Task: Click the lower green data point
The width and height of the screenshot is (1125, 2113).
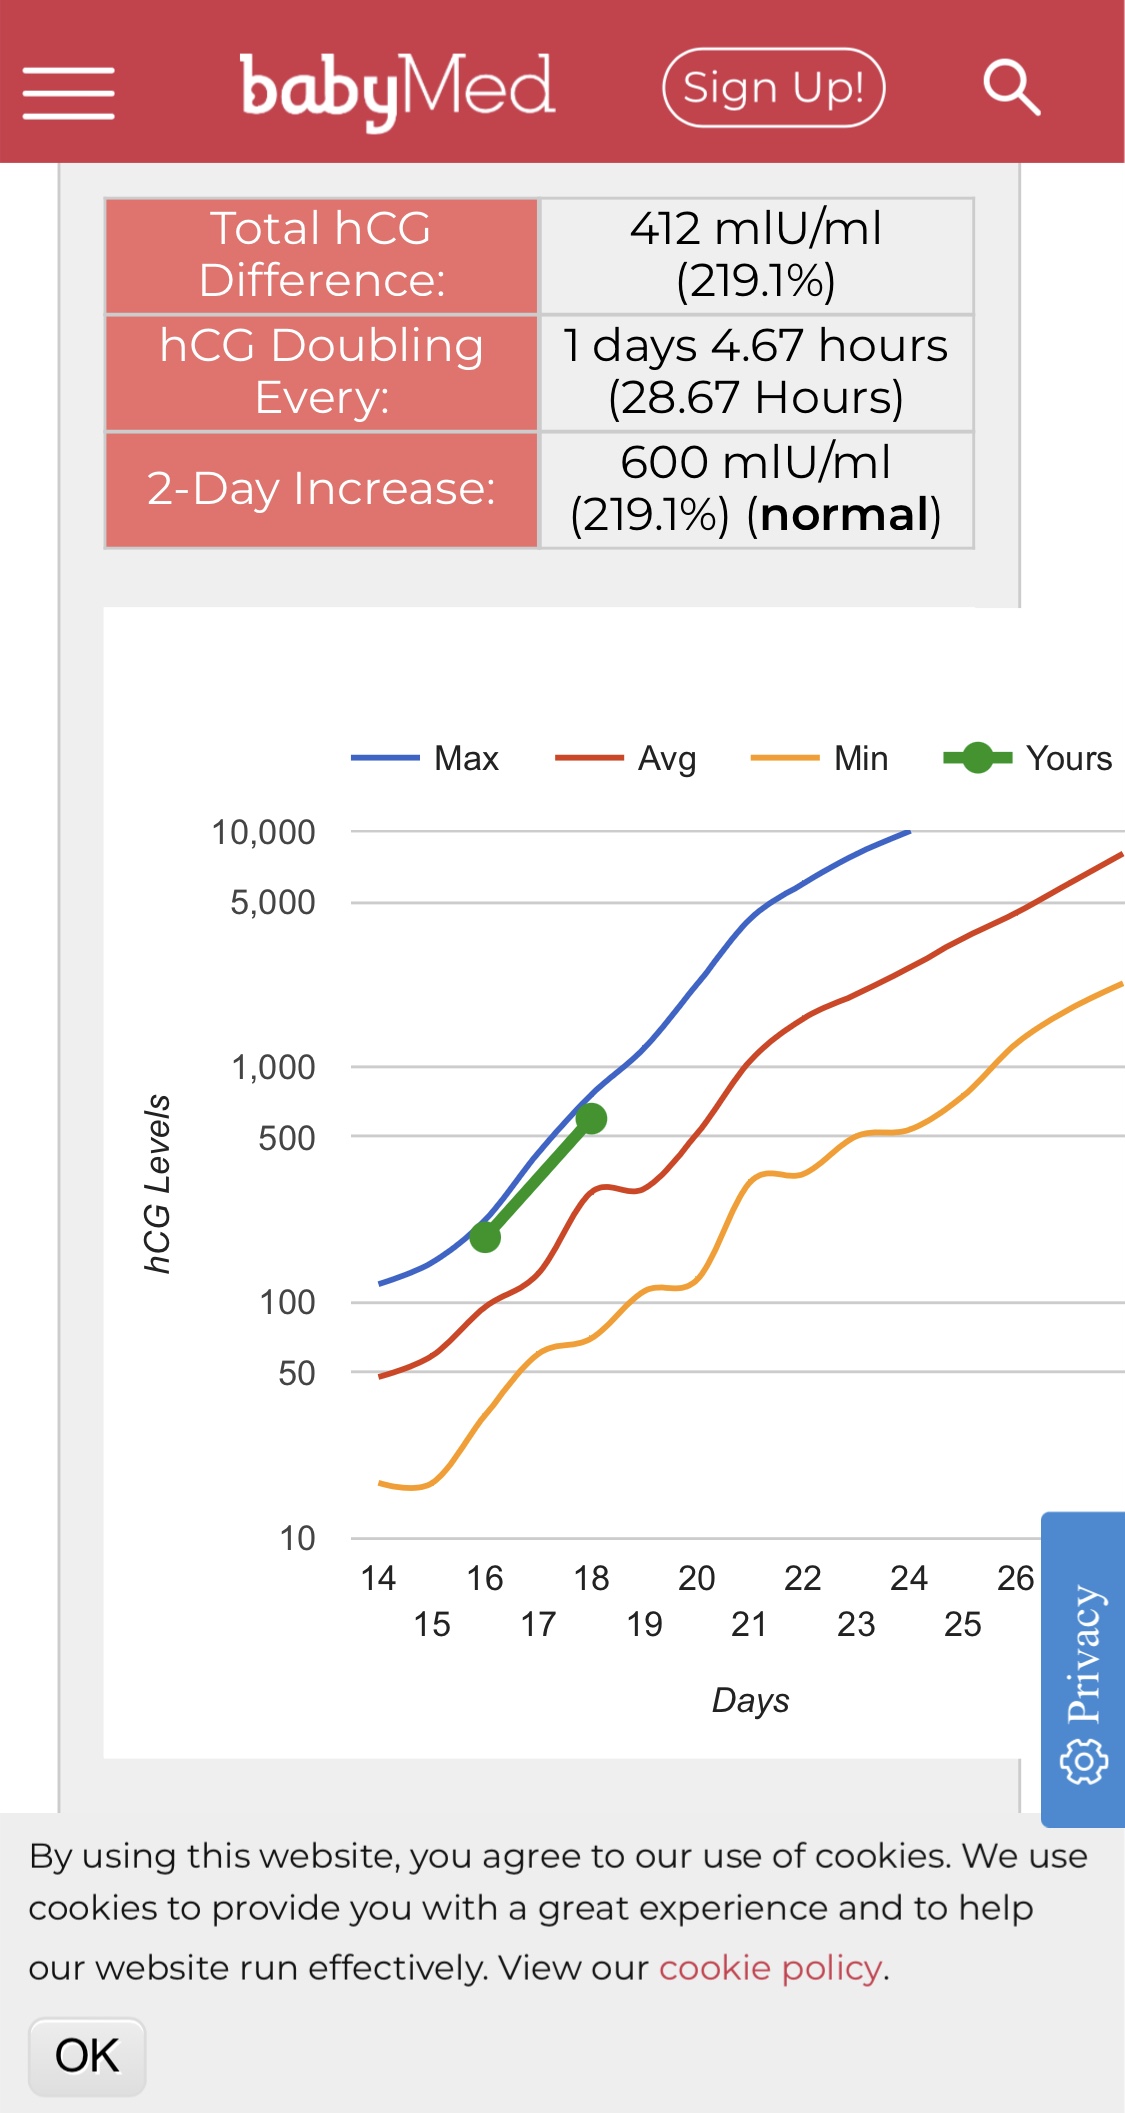Action: click(x=485, y=1237)
